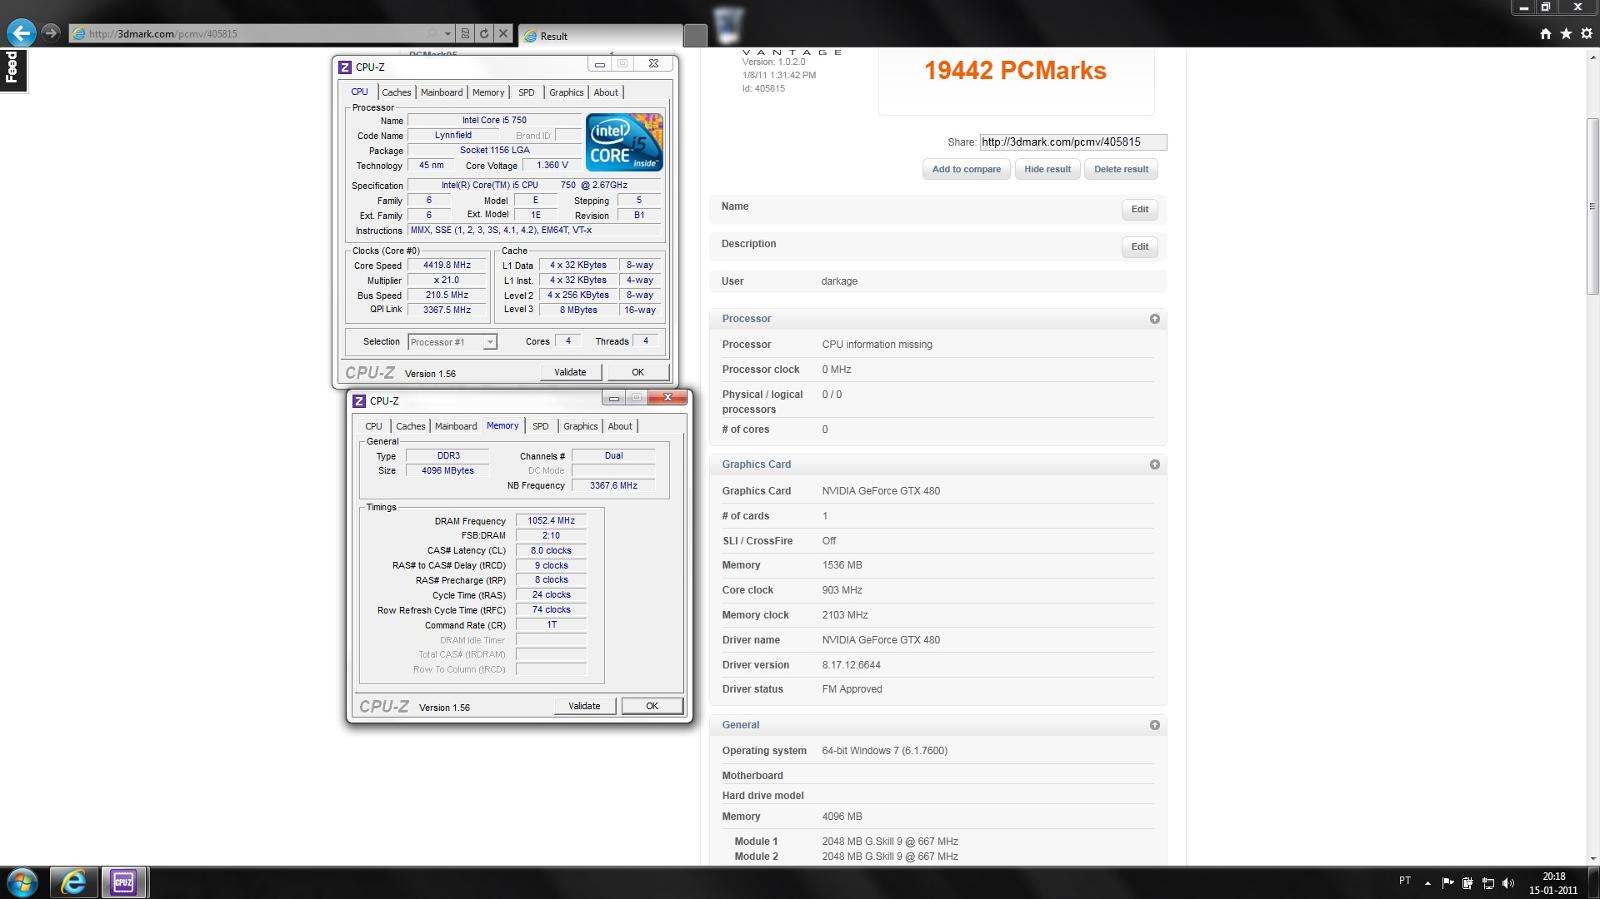
Task: Click NVIDIA GeForce GTX 480 Graphics Card value
Action: 881,491
